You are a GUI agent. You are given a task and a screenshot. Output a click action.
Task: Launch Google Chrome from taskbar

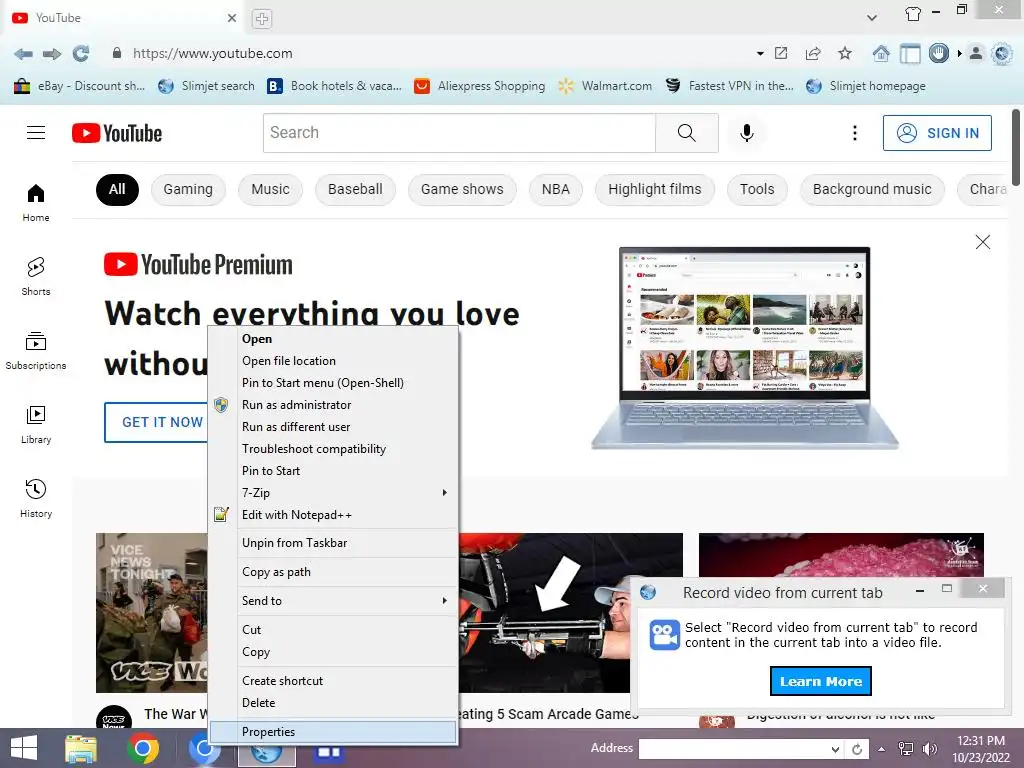[143, 748]
